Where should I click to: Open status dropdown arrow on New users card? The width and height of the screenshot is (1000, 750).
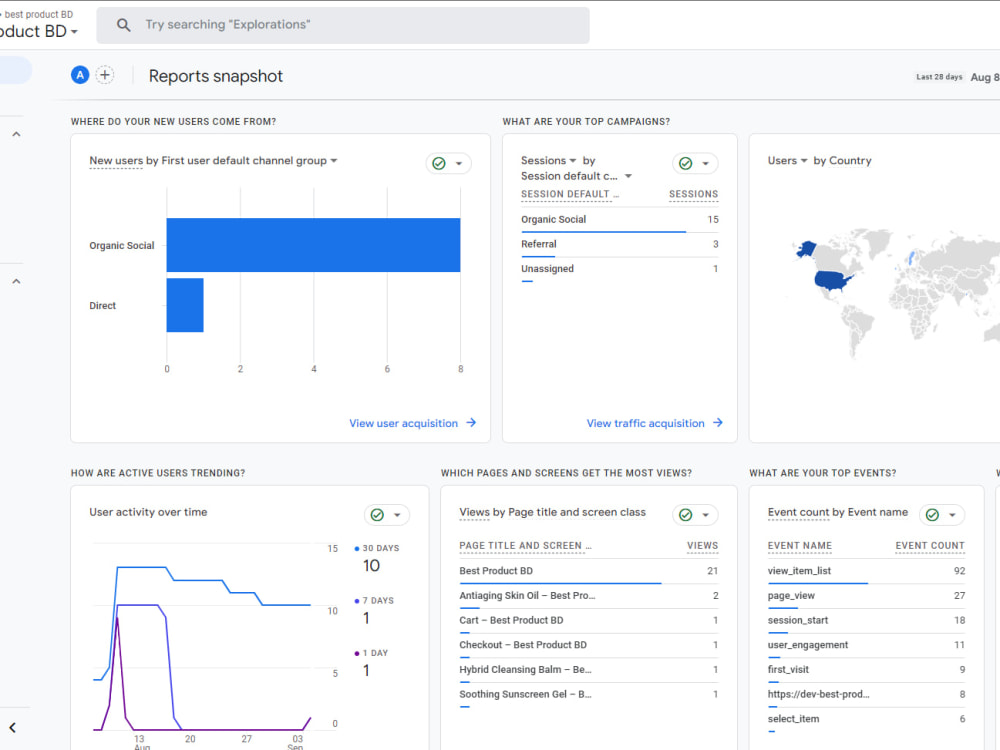pos(459,163)
